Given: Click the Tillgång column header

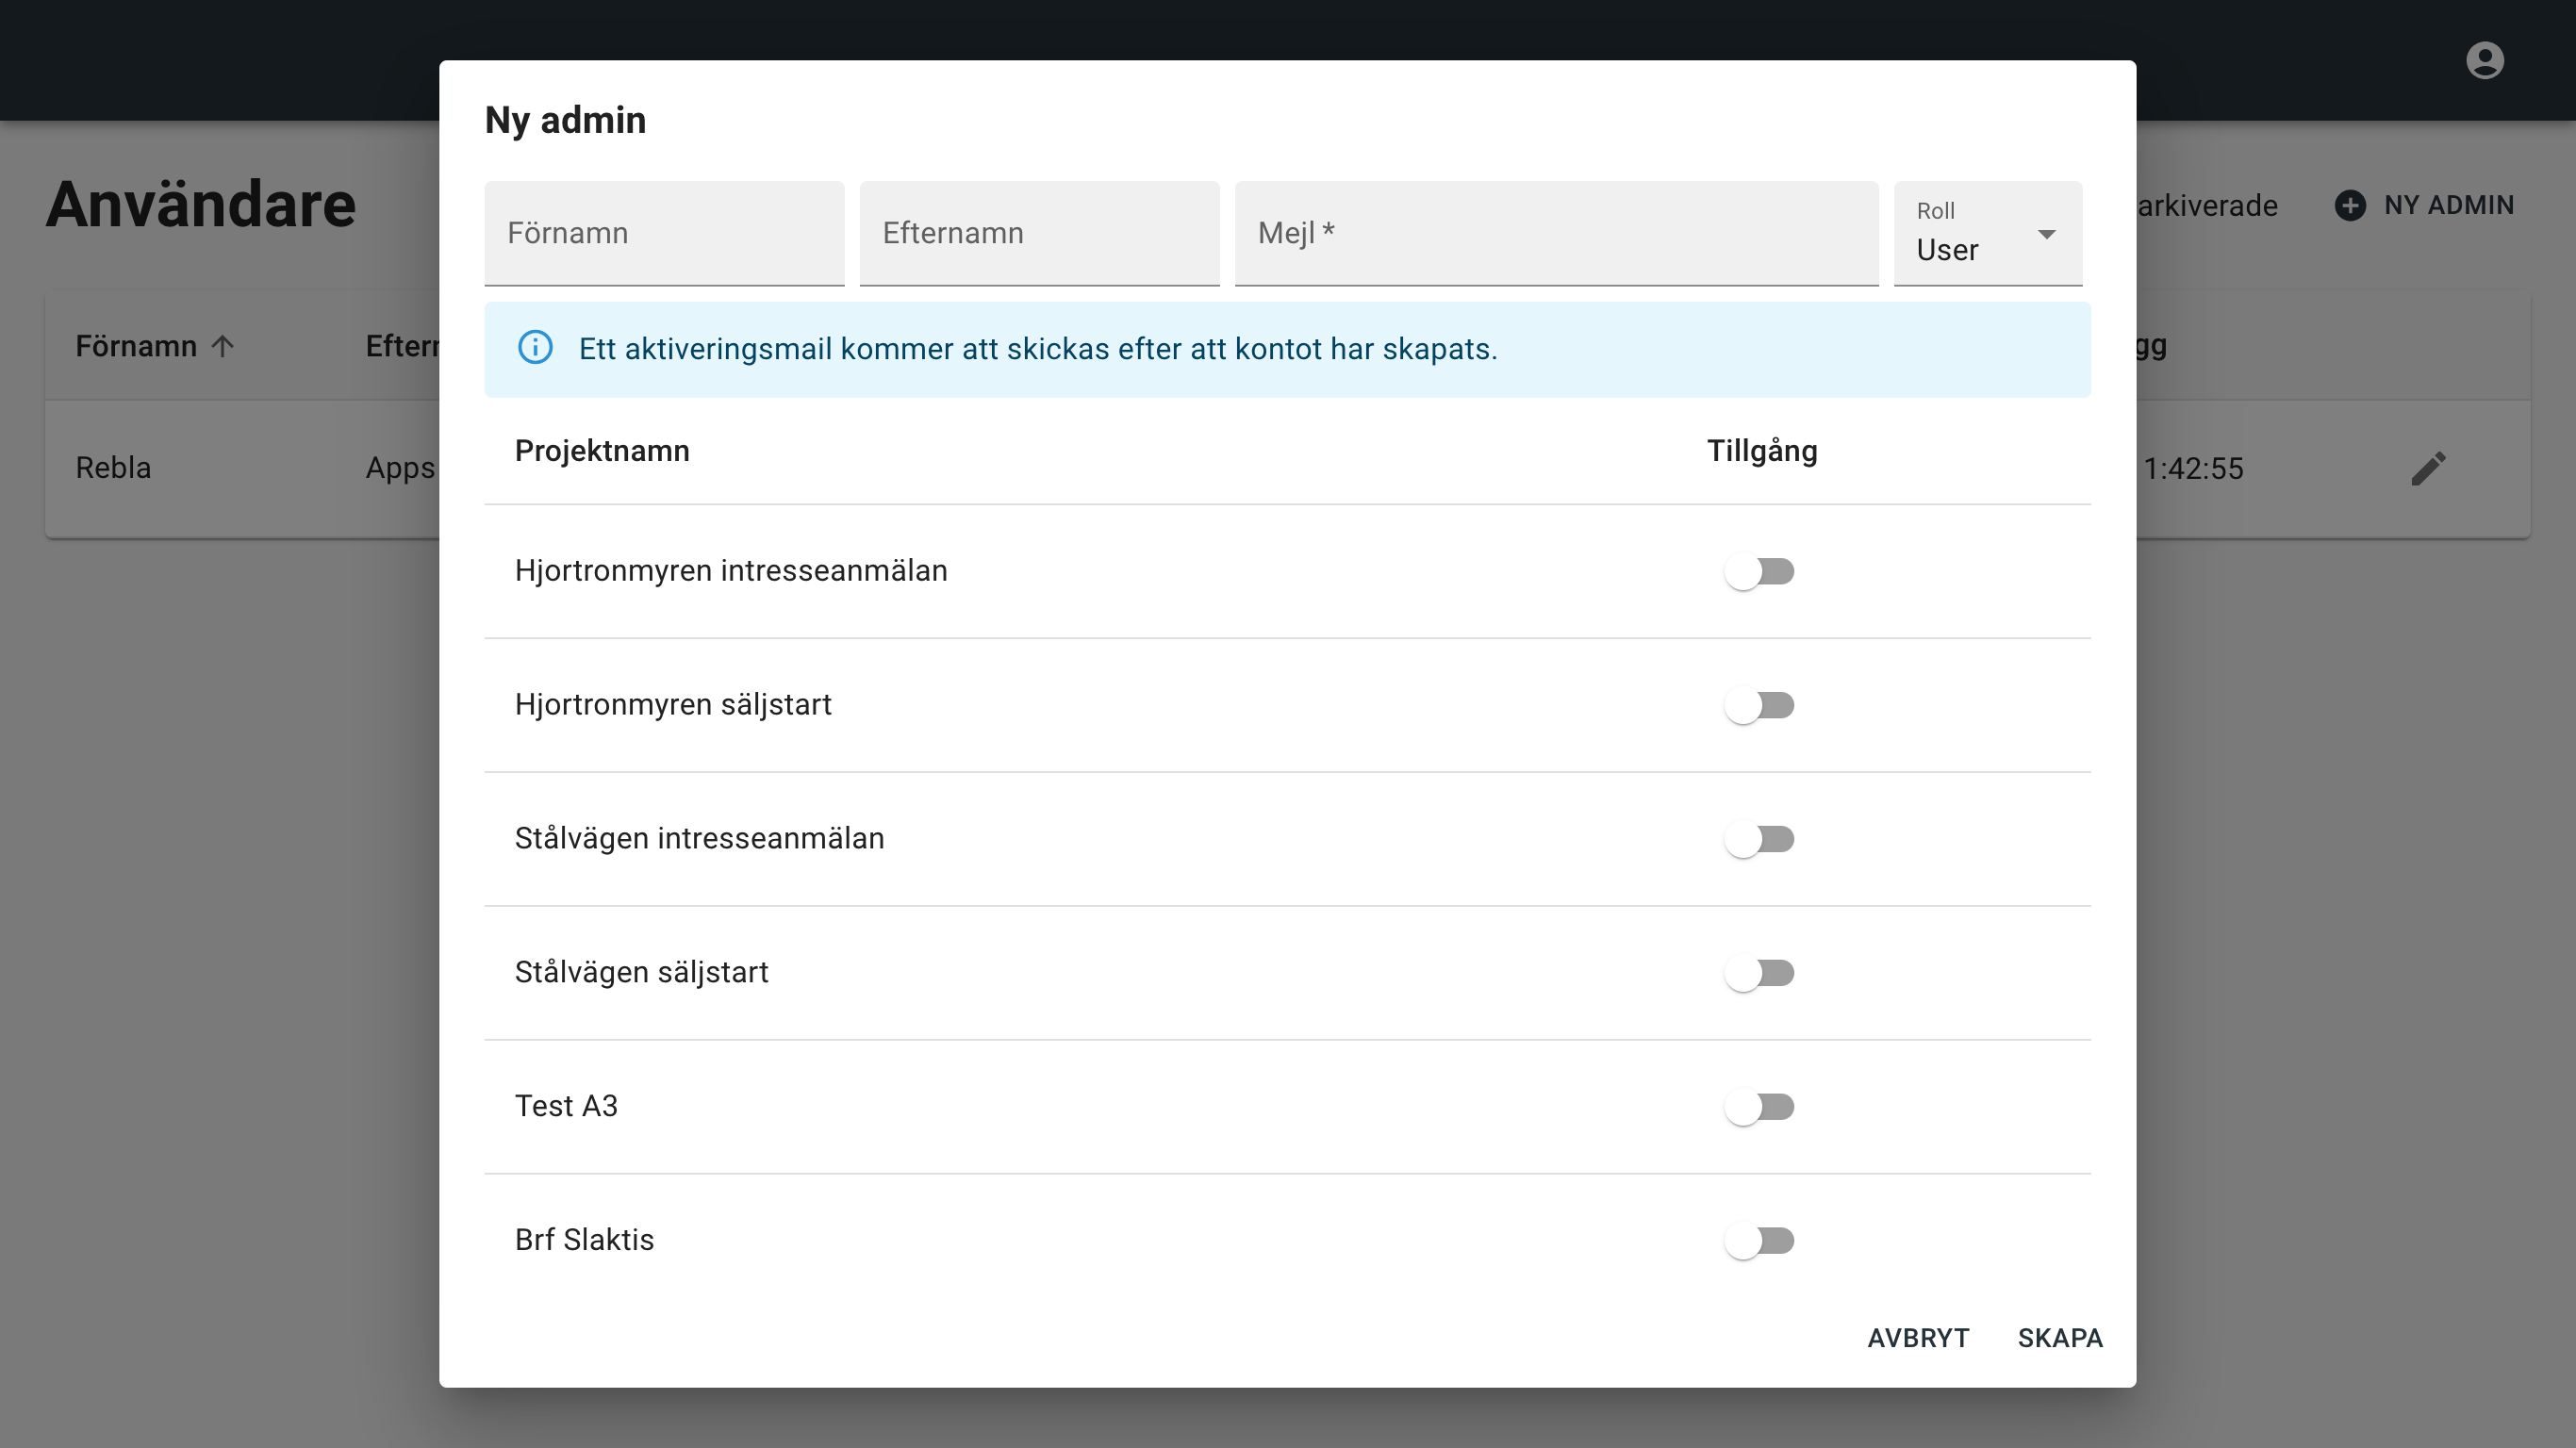Looking at the screenshot, I should coord(1761,451).
